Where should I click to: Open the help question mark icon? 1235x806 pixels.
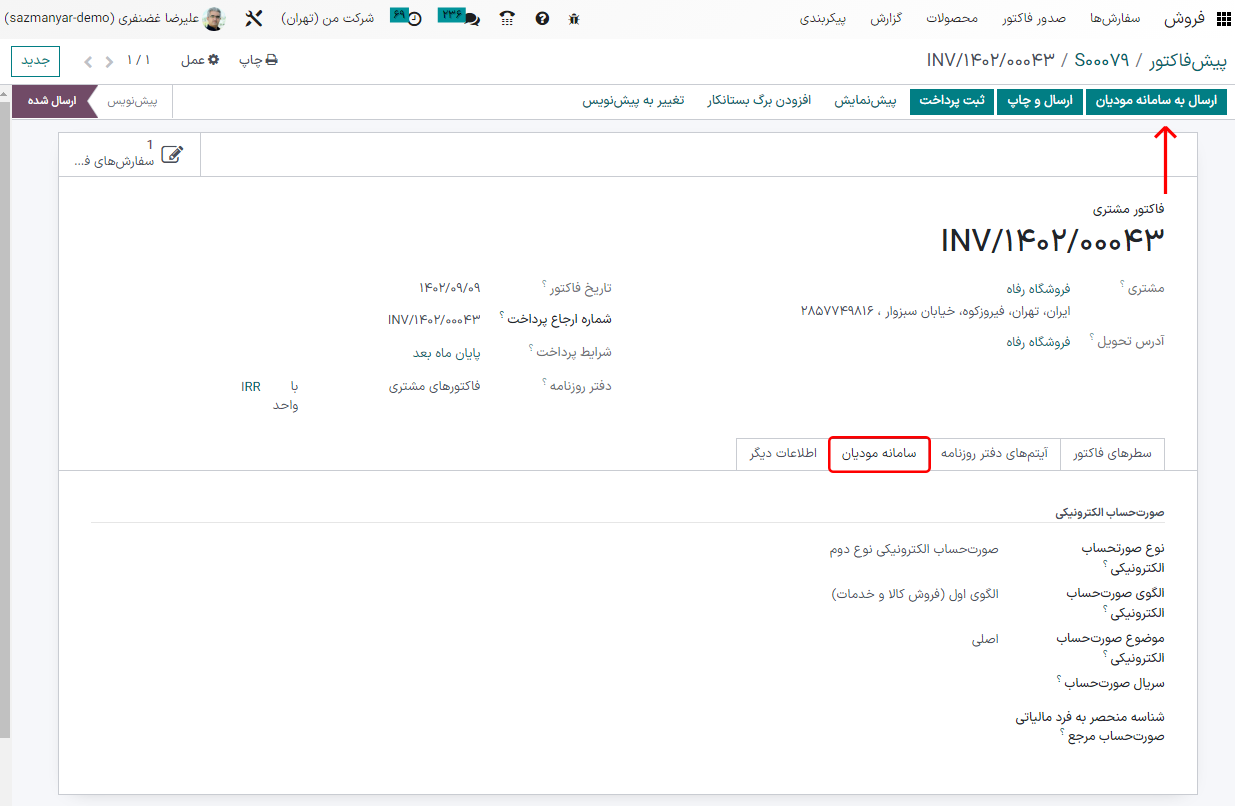click(542, 19)
